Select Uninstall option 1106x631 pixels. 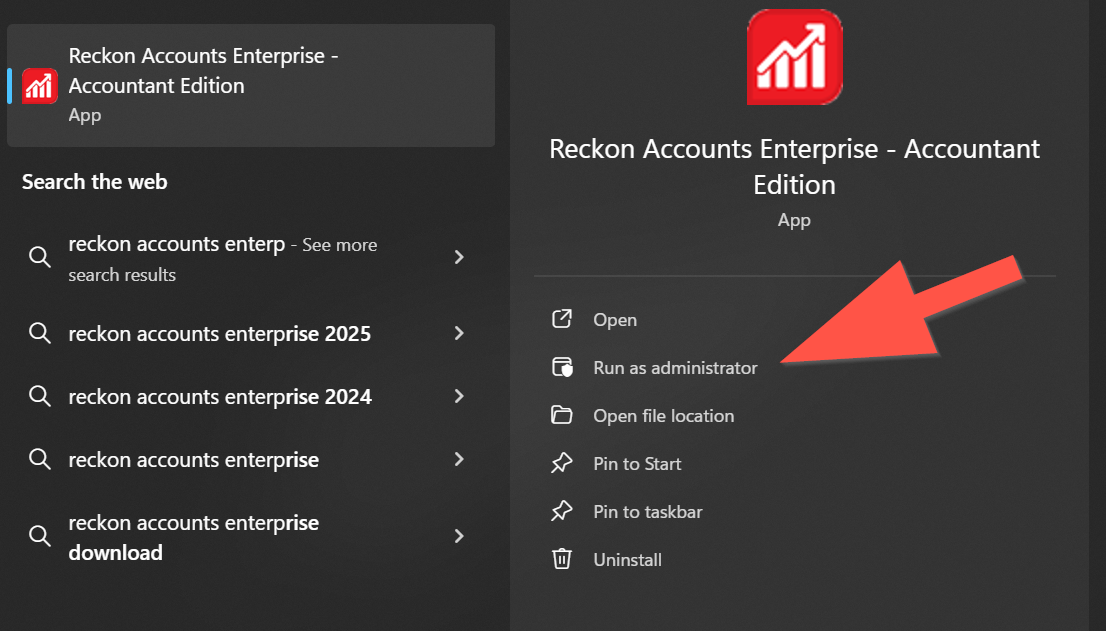tap(627, 560)
